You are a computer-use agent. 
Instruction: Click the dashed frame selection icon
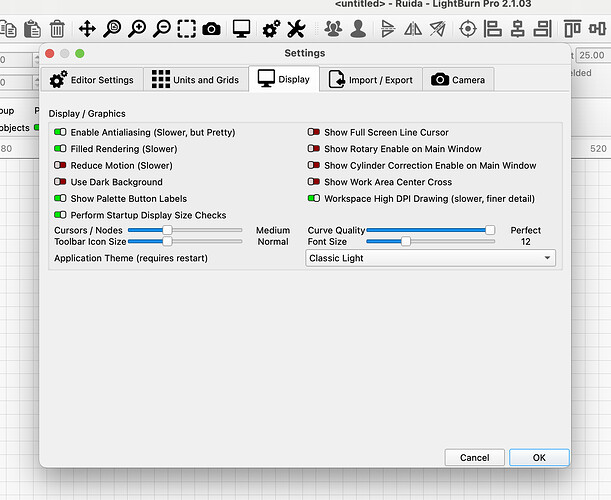[187, 29]
